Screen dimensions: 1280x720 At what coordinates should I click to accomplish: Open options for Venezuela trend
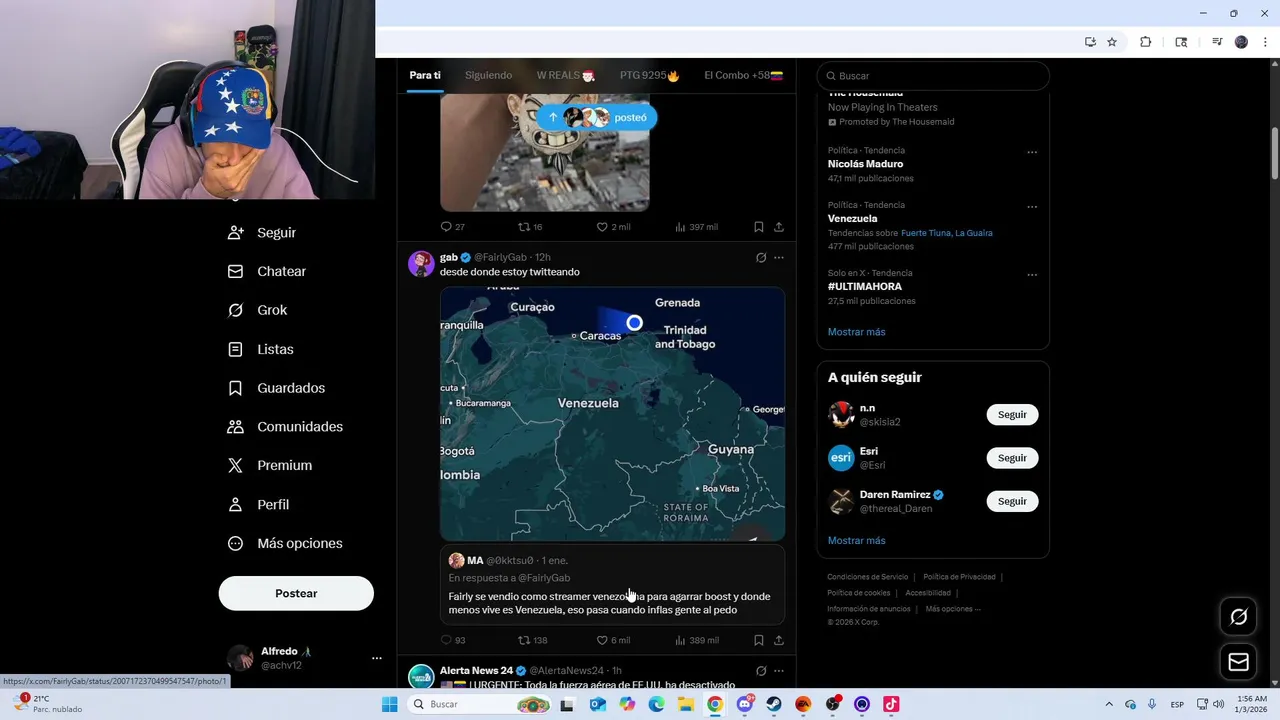coord(1032,207)
